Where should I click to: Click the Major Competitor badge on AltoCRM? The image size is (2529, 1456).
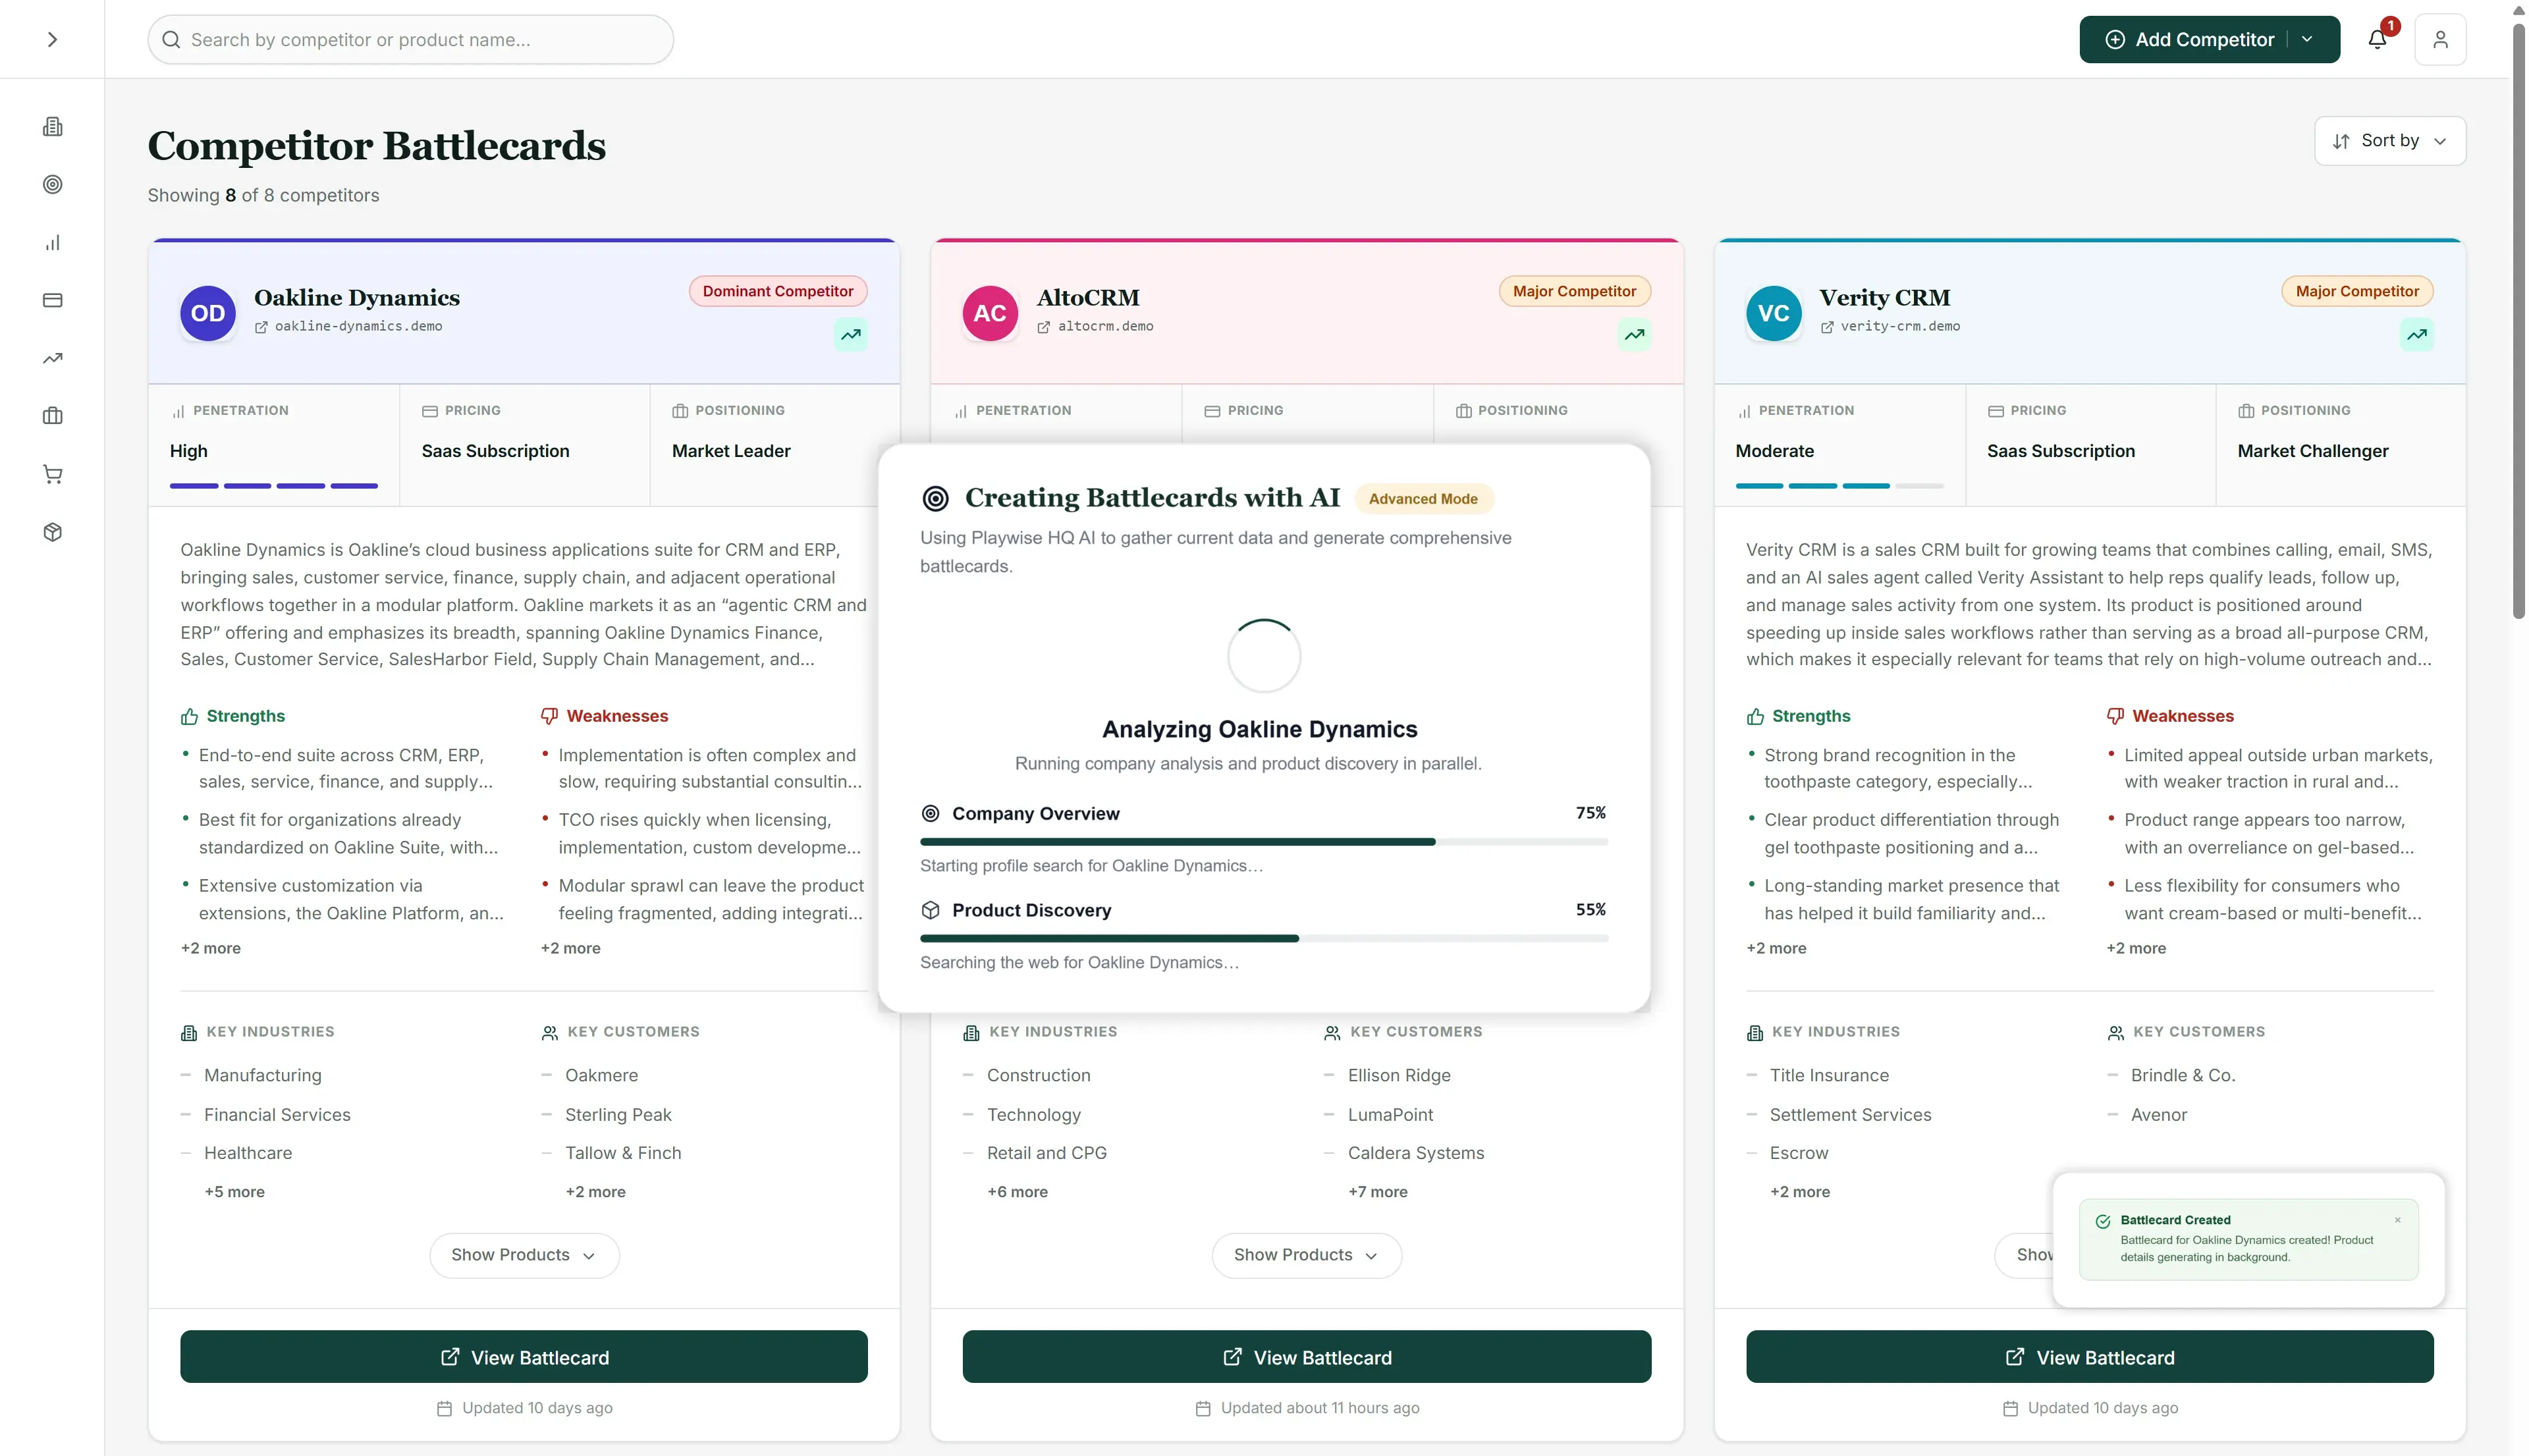(1575, 291)
